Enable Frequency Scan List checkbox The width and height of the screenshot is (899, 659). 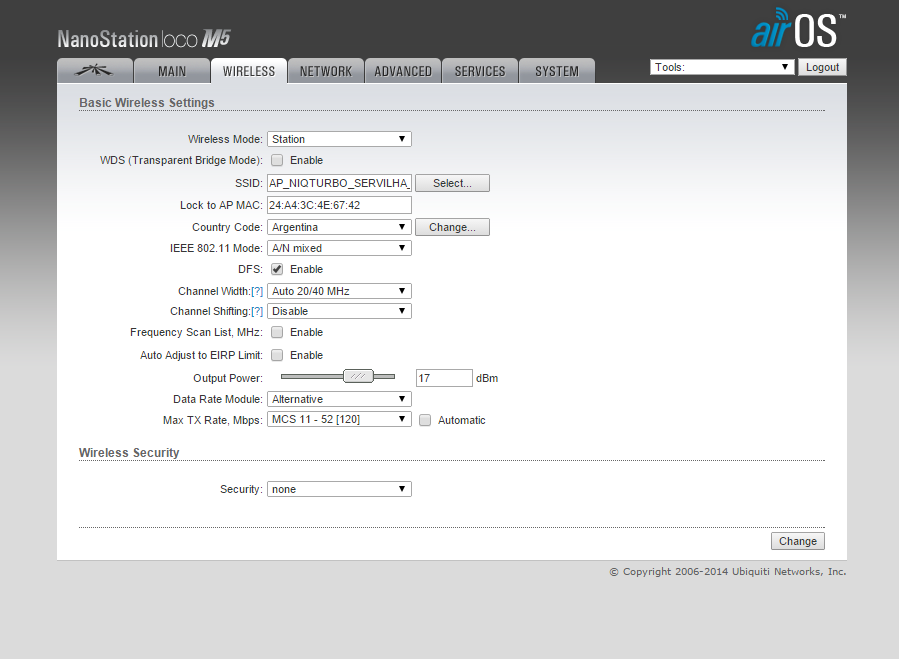[x=277, y=332]
